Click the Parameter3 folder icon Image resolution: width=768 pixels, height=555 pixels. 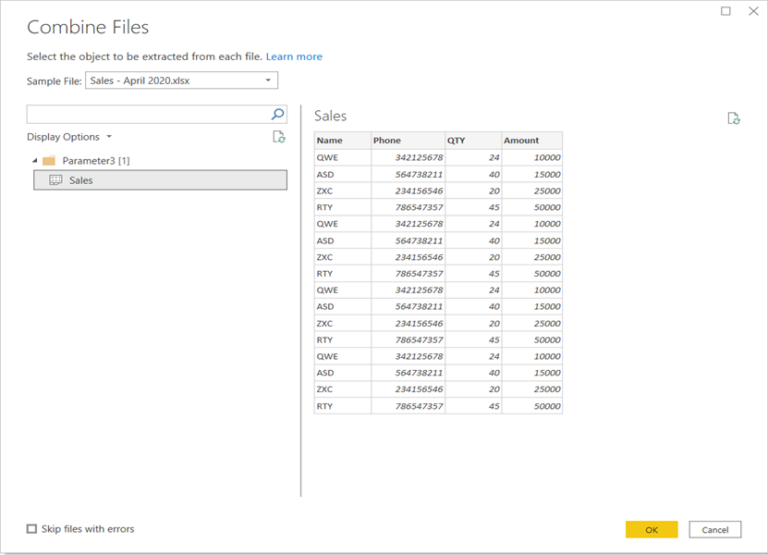(x=49, y=160)
